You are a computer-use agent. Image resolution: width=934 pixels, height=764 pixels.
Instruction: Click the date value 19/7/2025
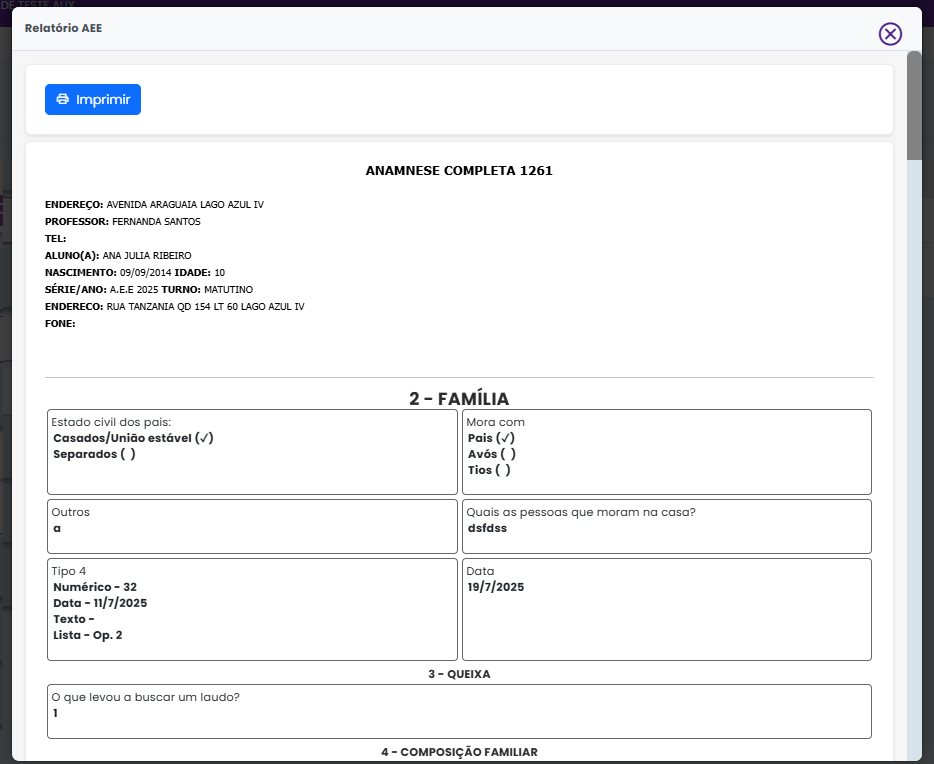[496, 587]
